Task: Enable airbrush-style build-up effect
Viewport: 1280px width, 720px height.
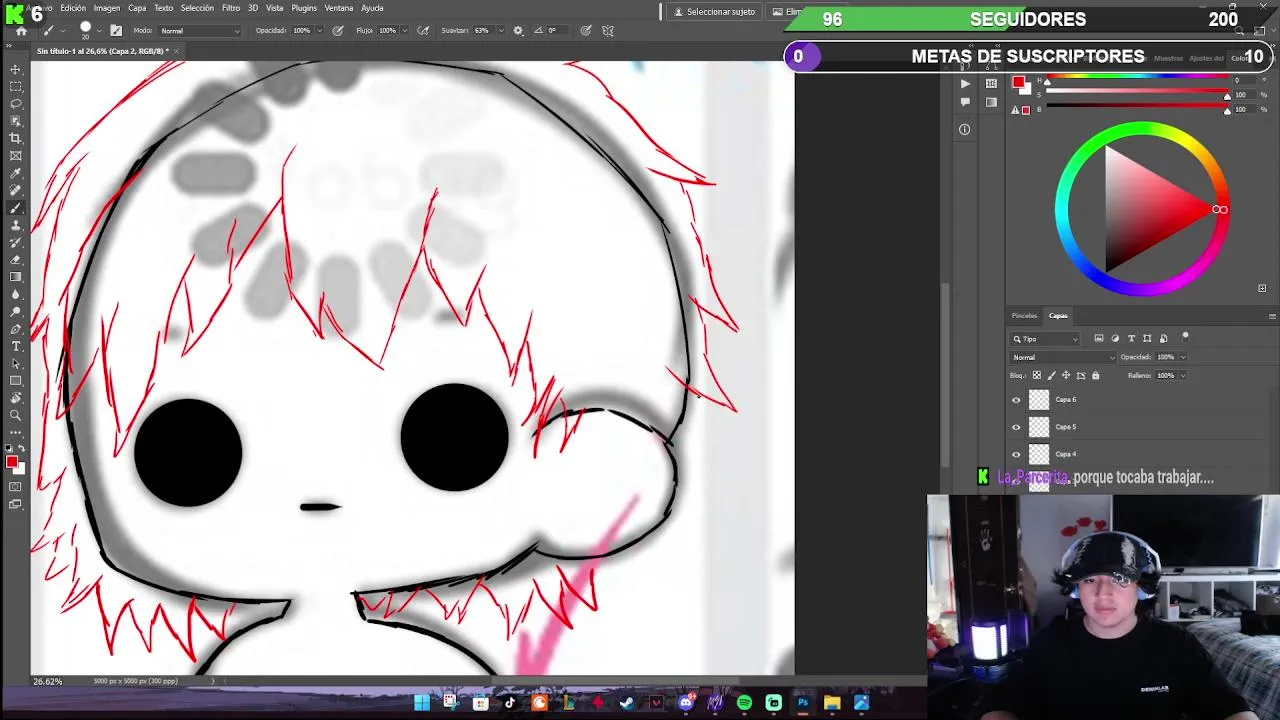Action: point(423,31)
